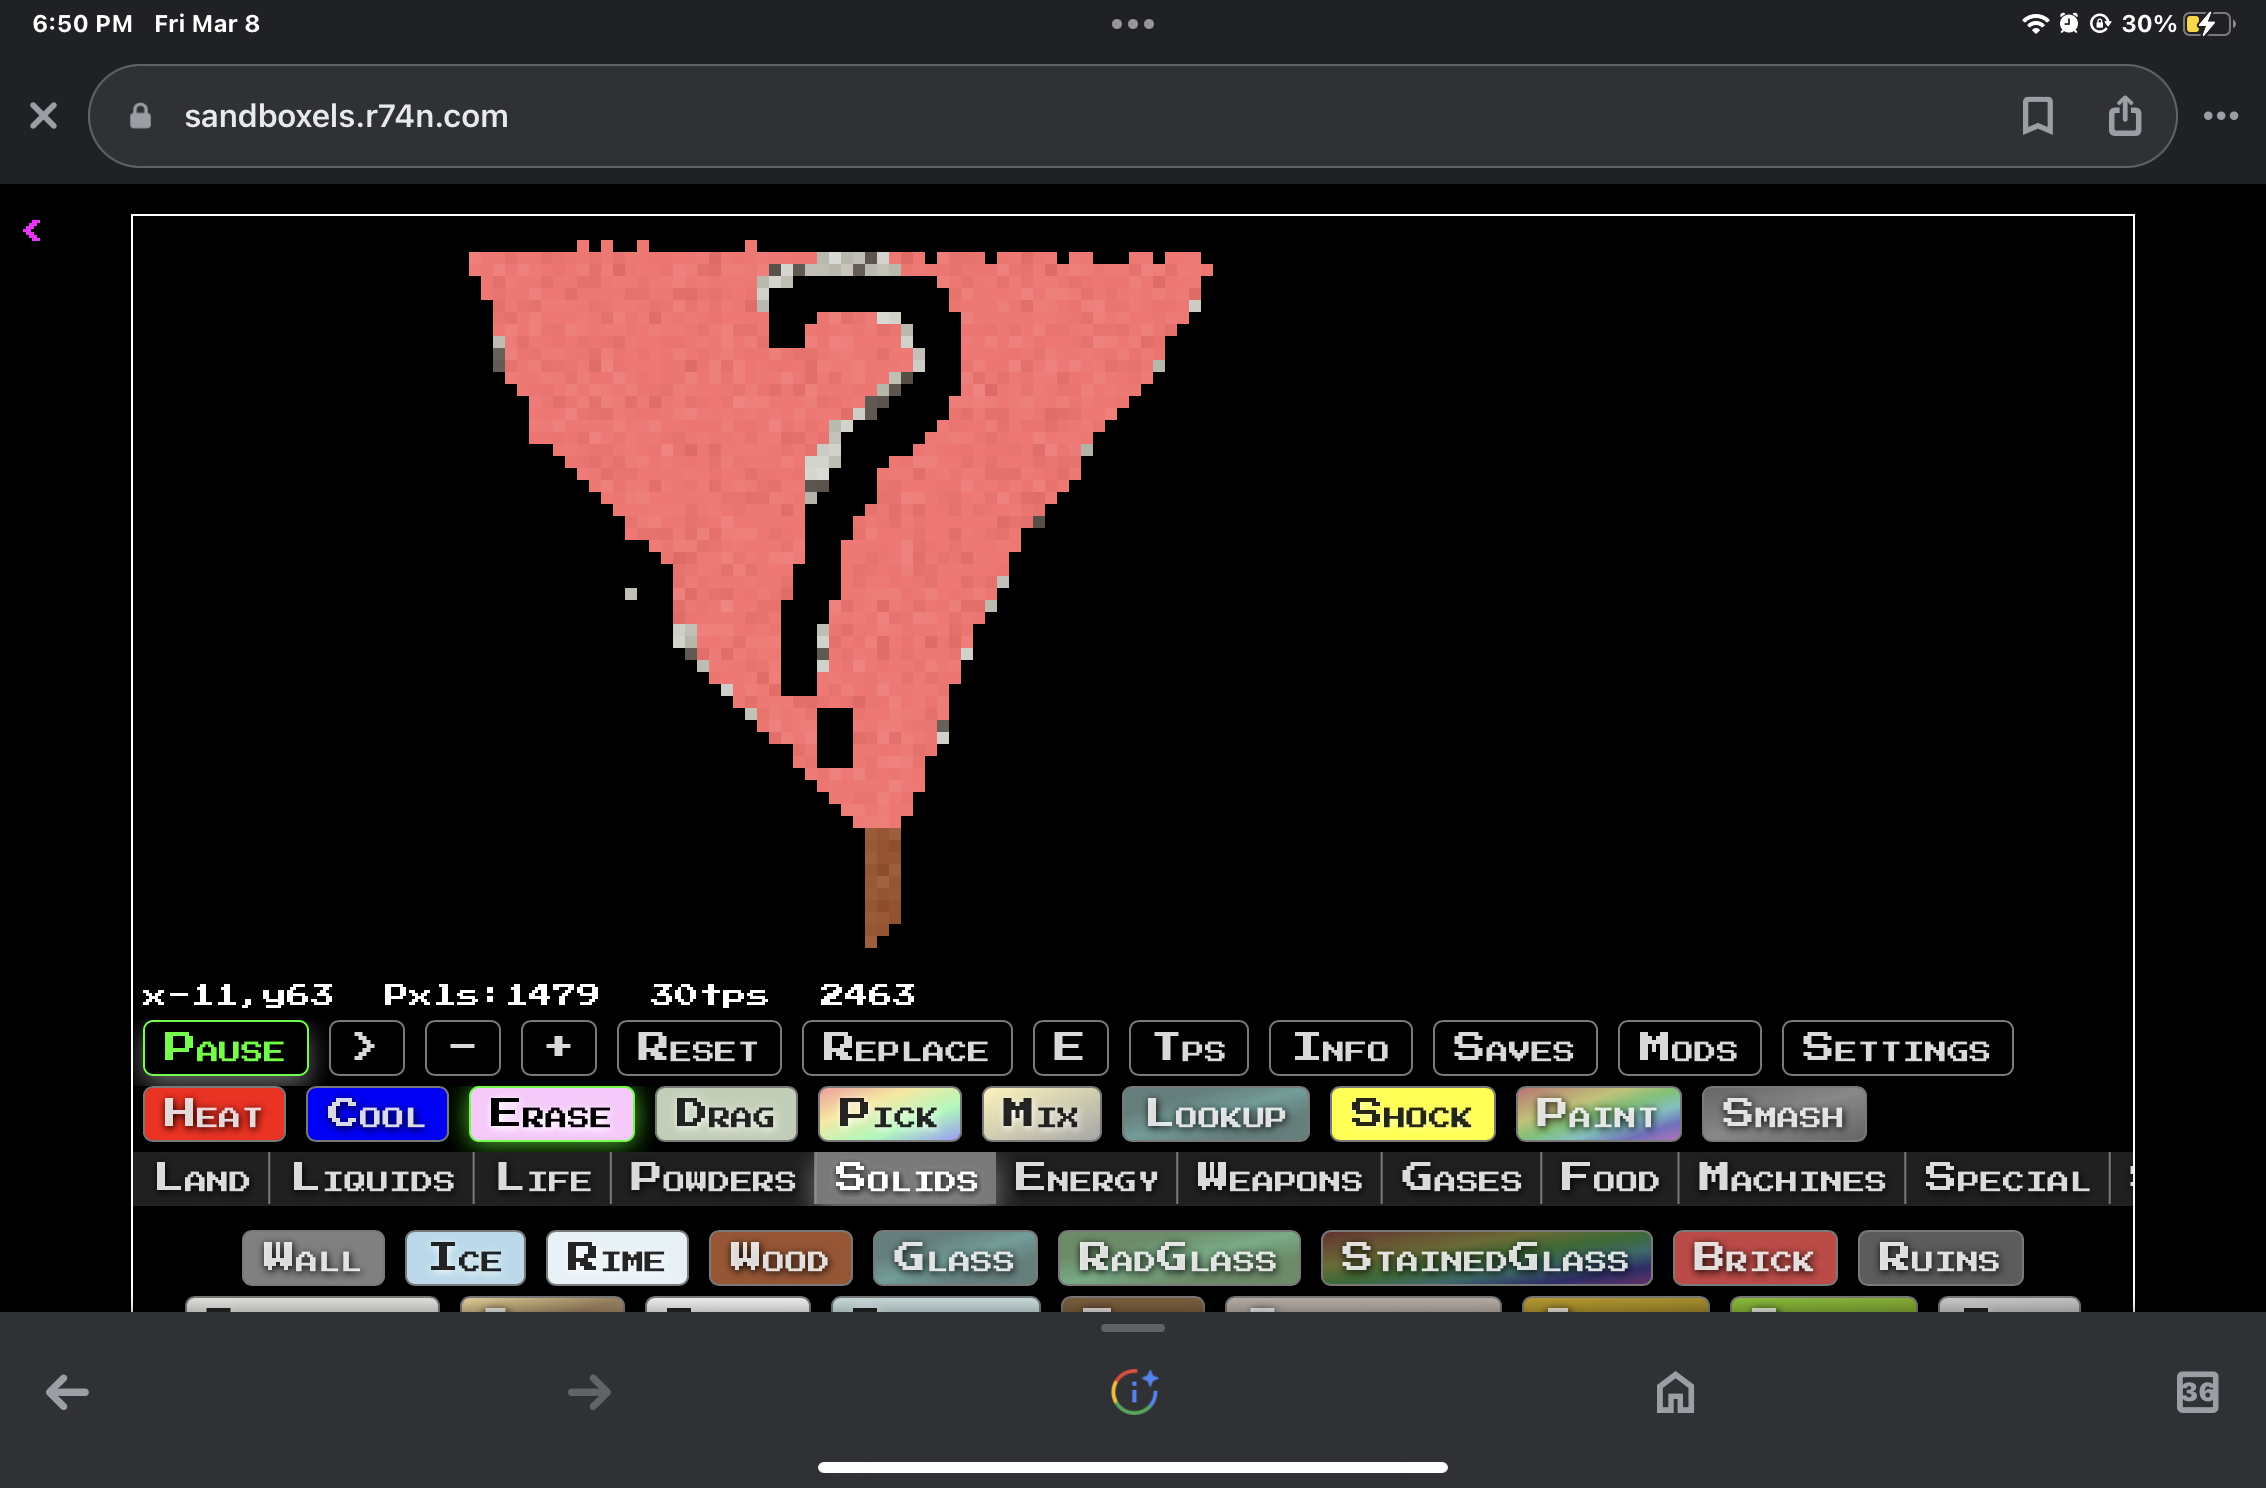Tap the share icon in address bar
Screen dimensions: 2266x1488
coord(2124,116)
